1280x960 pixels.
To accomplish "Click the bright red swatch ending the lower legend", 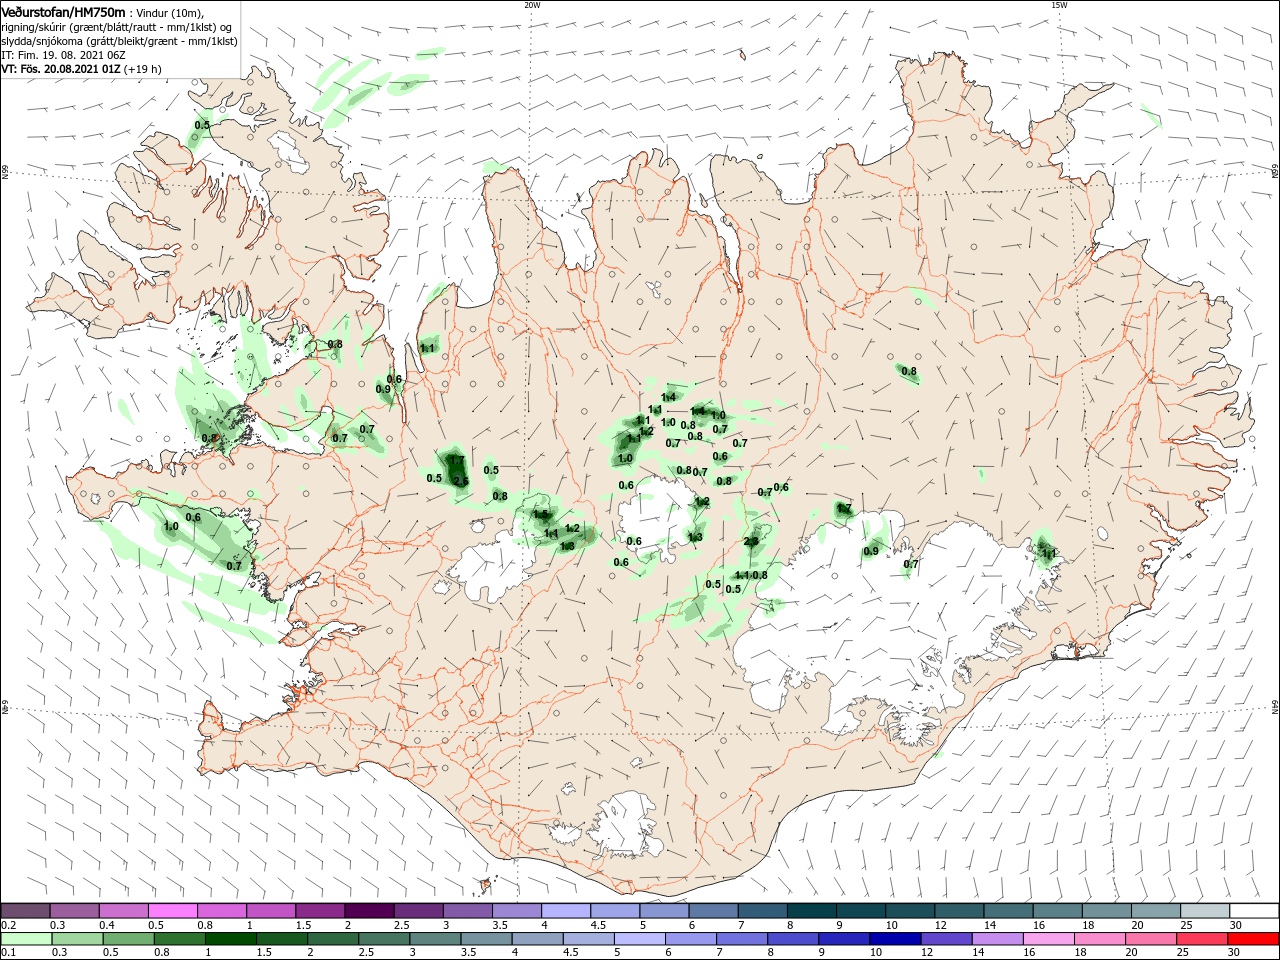I will [1254, 939].
